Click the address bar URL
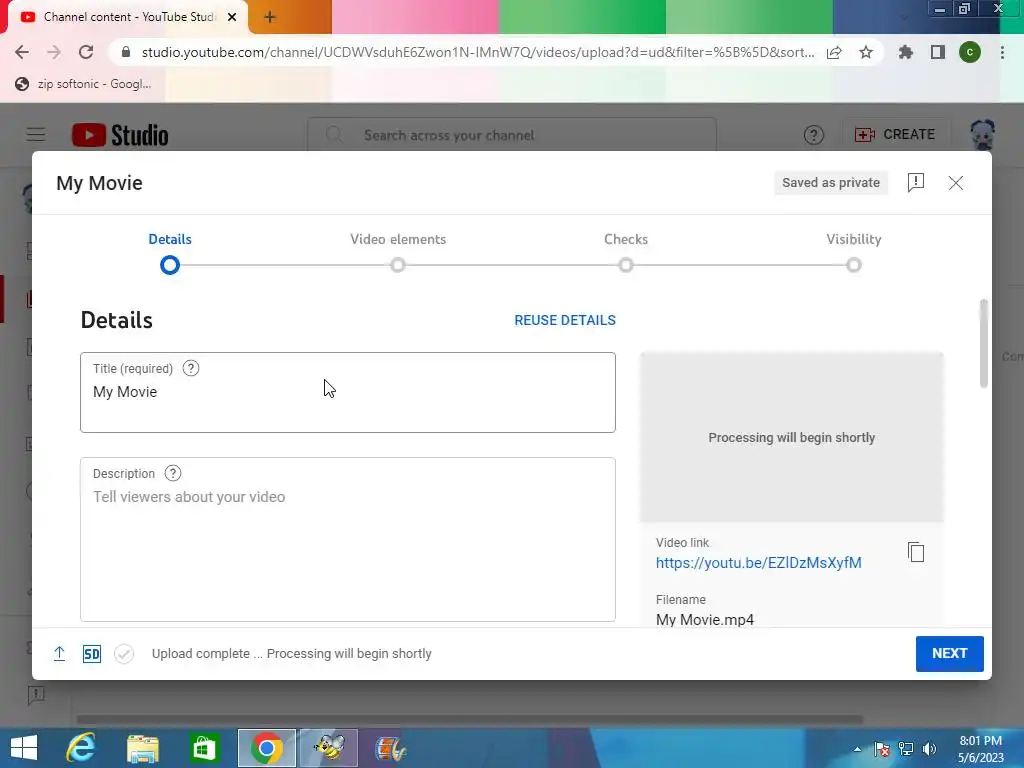 click(478, 52)
